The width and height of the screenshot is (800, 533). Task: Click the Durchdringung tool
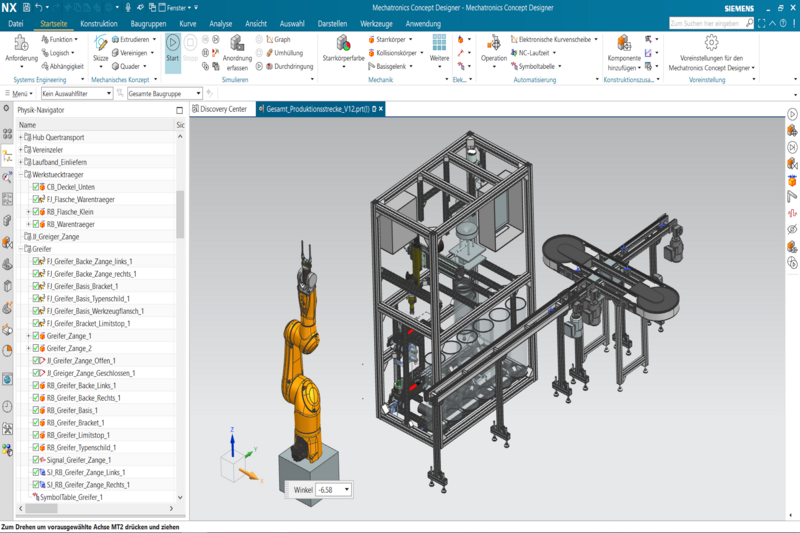coord(289,66)
